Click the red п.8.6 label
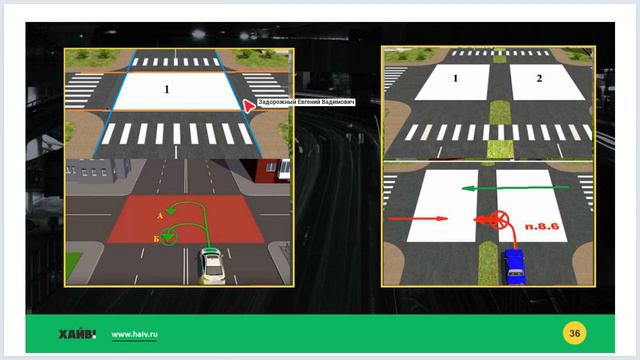The image size is (640, 360). (x=541, y=226)
